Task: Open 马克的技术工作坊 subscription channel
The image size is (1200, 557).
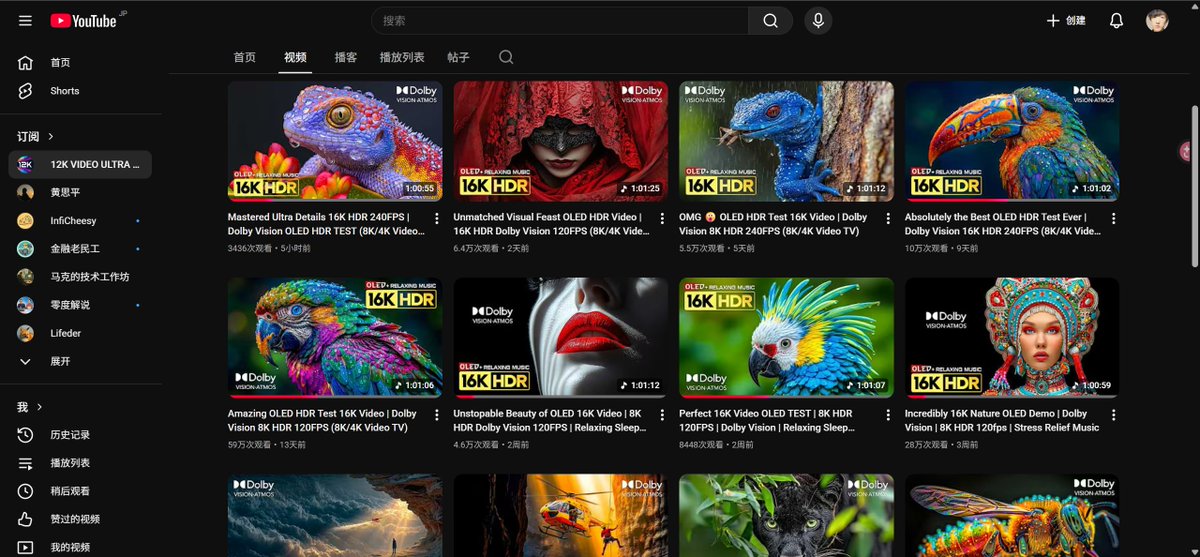Action: (x=80, y=276)
